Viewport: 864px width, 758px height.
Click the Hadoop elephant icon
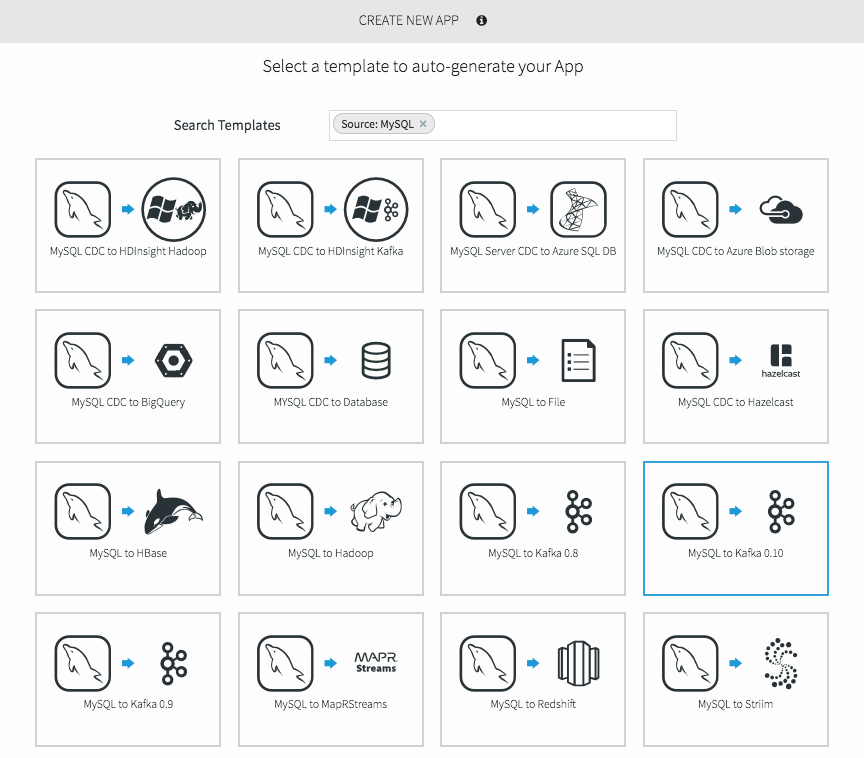tap(376, 512)
